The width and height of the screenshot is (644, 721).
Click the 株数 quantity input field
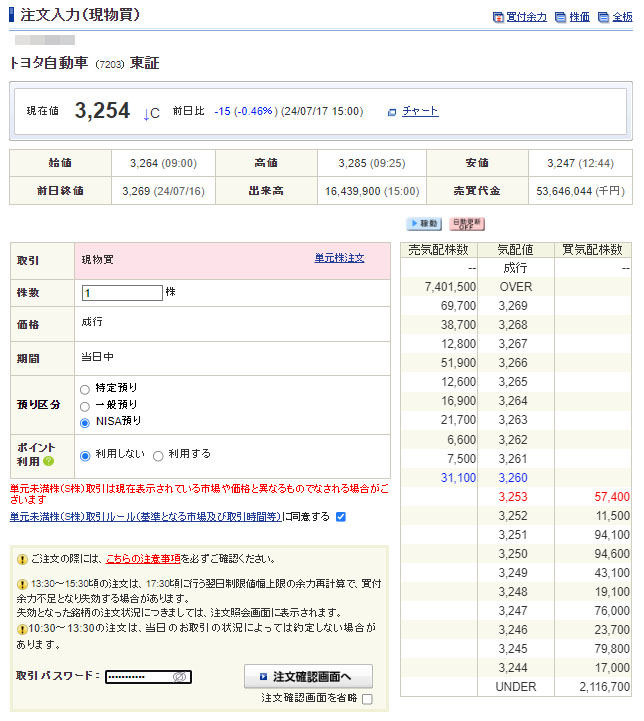(122, 293)
